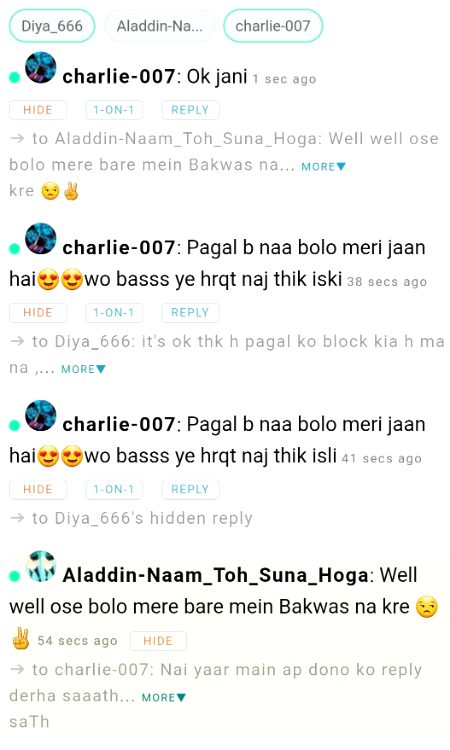Expand MORE on the "derha saaath..." quote
The image size is (450, 750).
pos(164,697)
